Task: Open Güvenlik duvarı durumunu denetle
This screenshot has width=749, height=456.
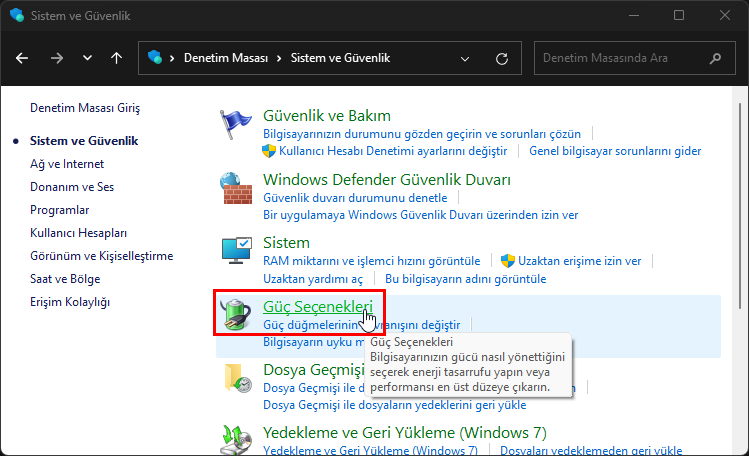Action: click(355, 198)
